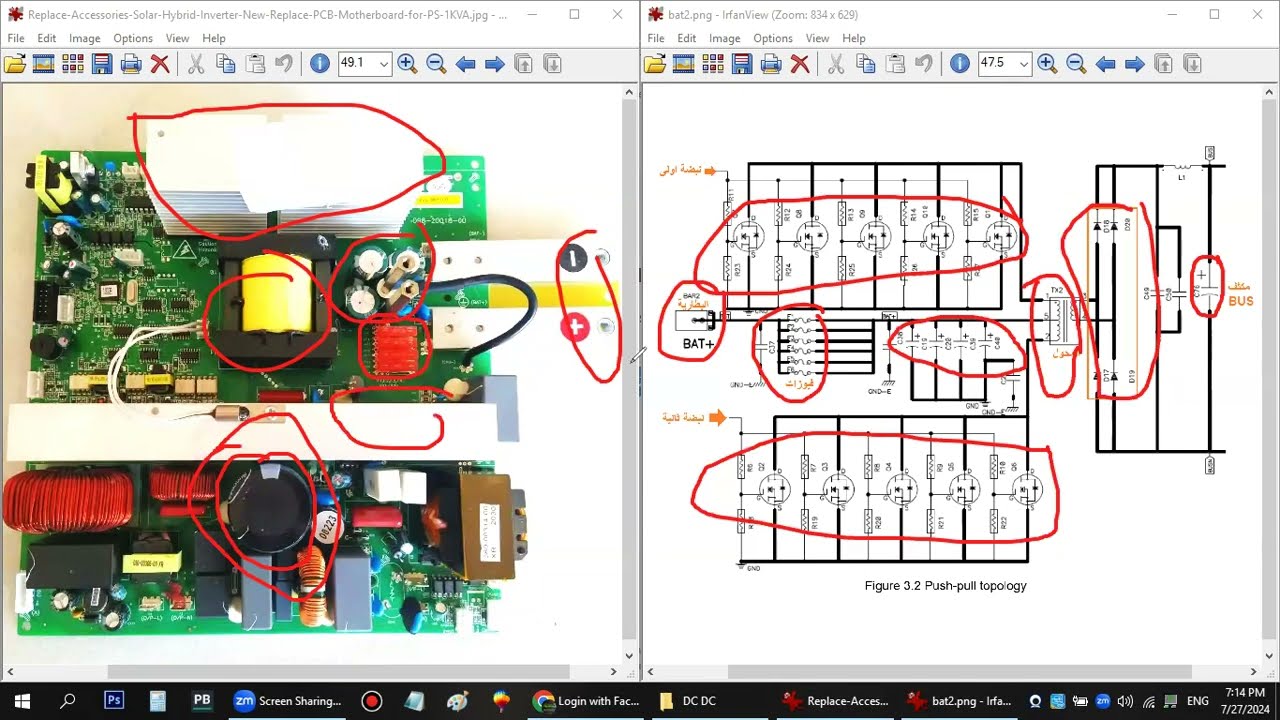Save icon in bat2.png window
Viewport: 1280px width, 720px height.
click(x=742, y=64)
